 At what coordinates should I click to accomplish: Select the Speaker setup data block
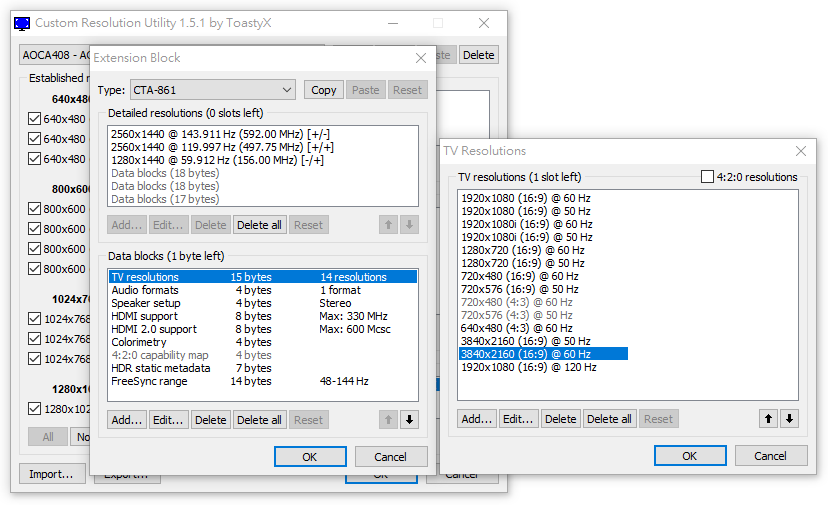[263, 303]
